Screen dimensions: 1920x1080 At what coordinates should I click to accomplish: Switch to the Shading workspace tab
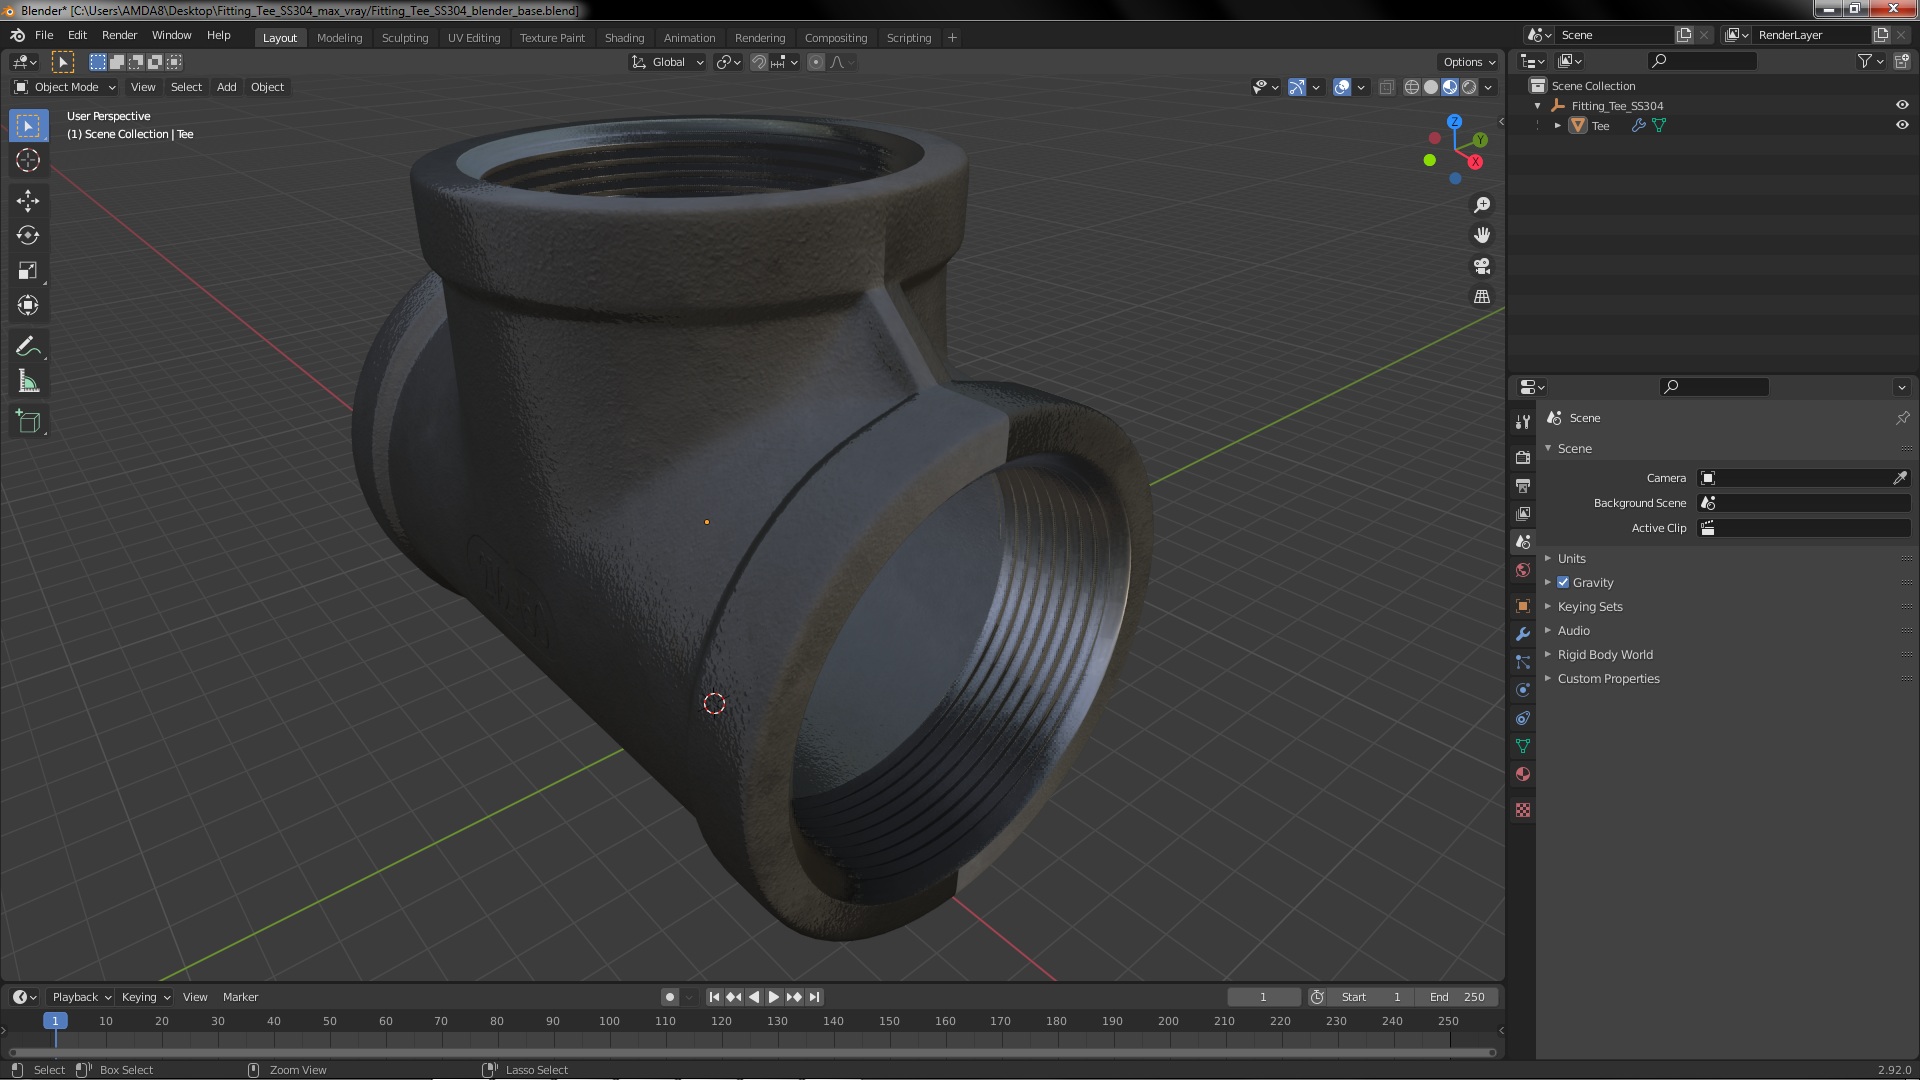point(624,38)
